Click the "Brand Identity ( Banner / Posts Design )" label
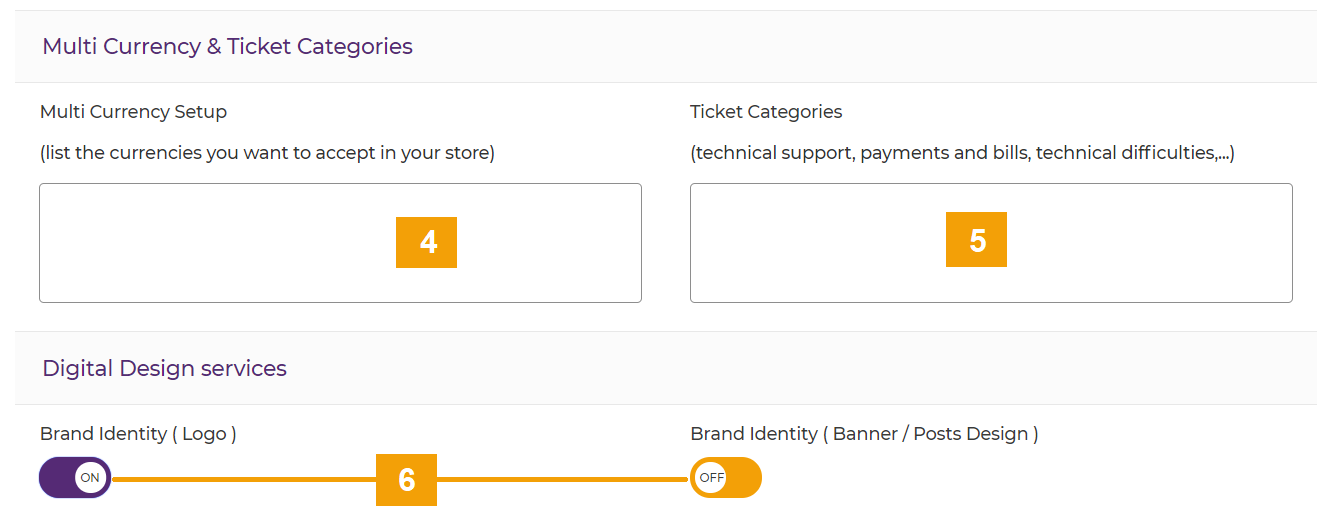This screenshot has width=1333, height=531. point(864,434)
